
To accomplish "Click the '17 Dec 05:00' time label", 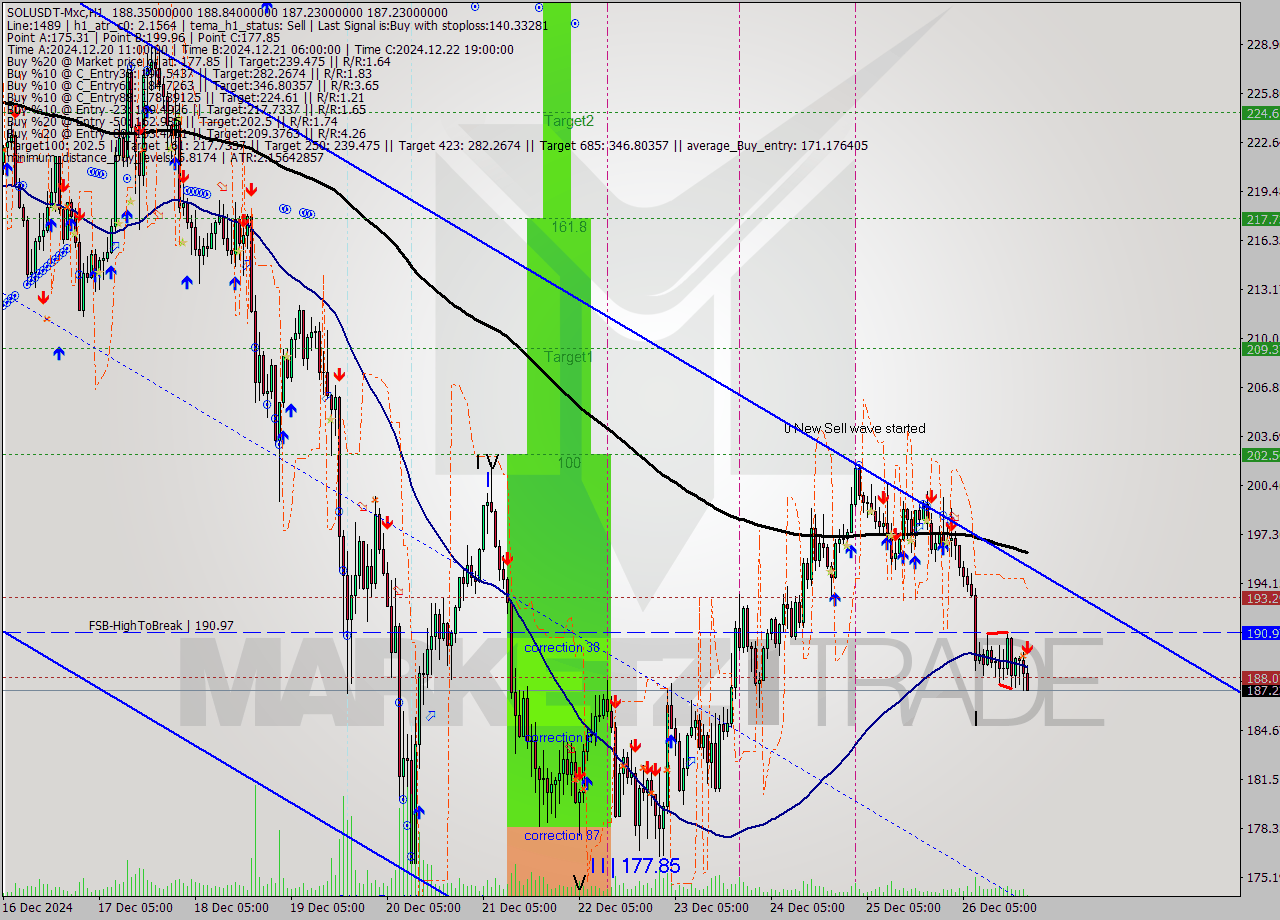I will (x=133, y=908).
